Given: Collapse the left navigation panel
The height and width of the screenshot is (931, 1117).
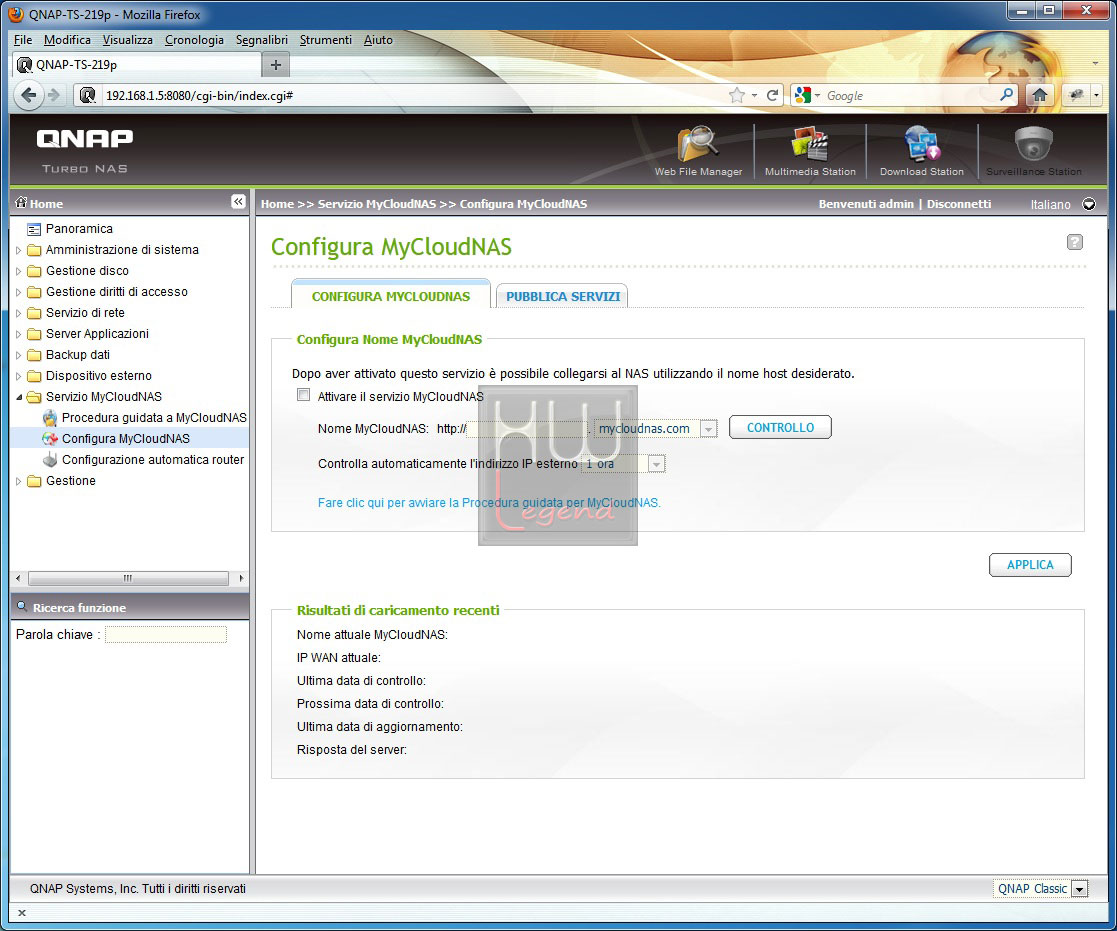Looking at the screenshot, I should [238, 202].
